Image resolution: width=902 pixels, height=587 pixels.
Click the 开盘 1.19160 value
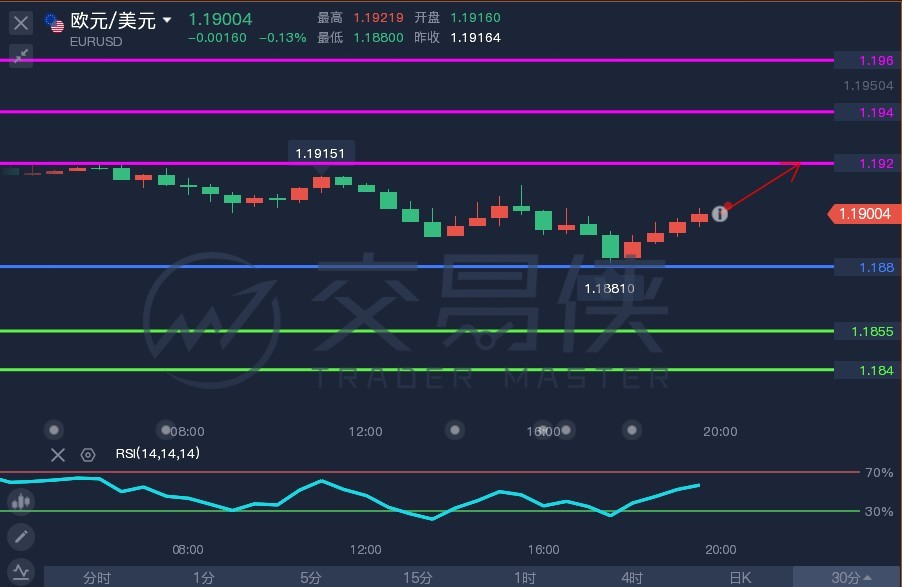pyautogui.click(x=475, y=18)
